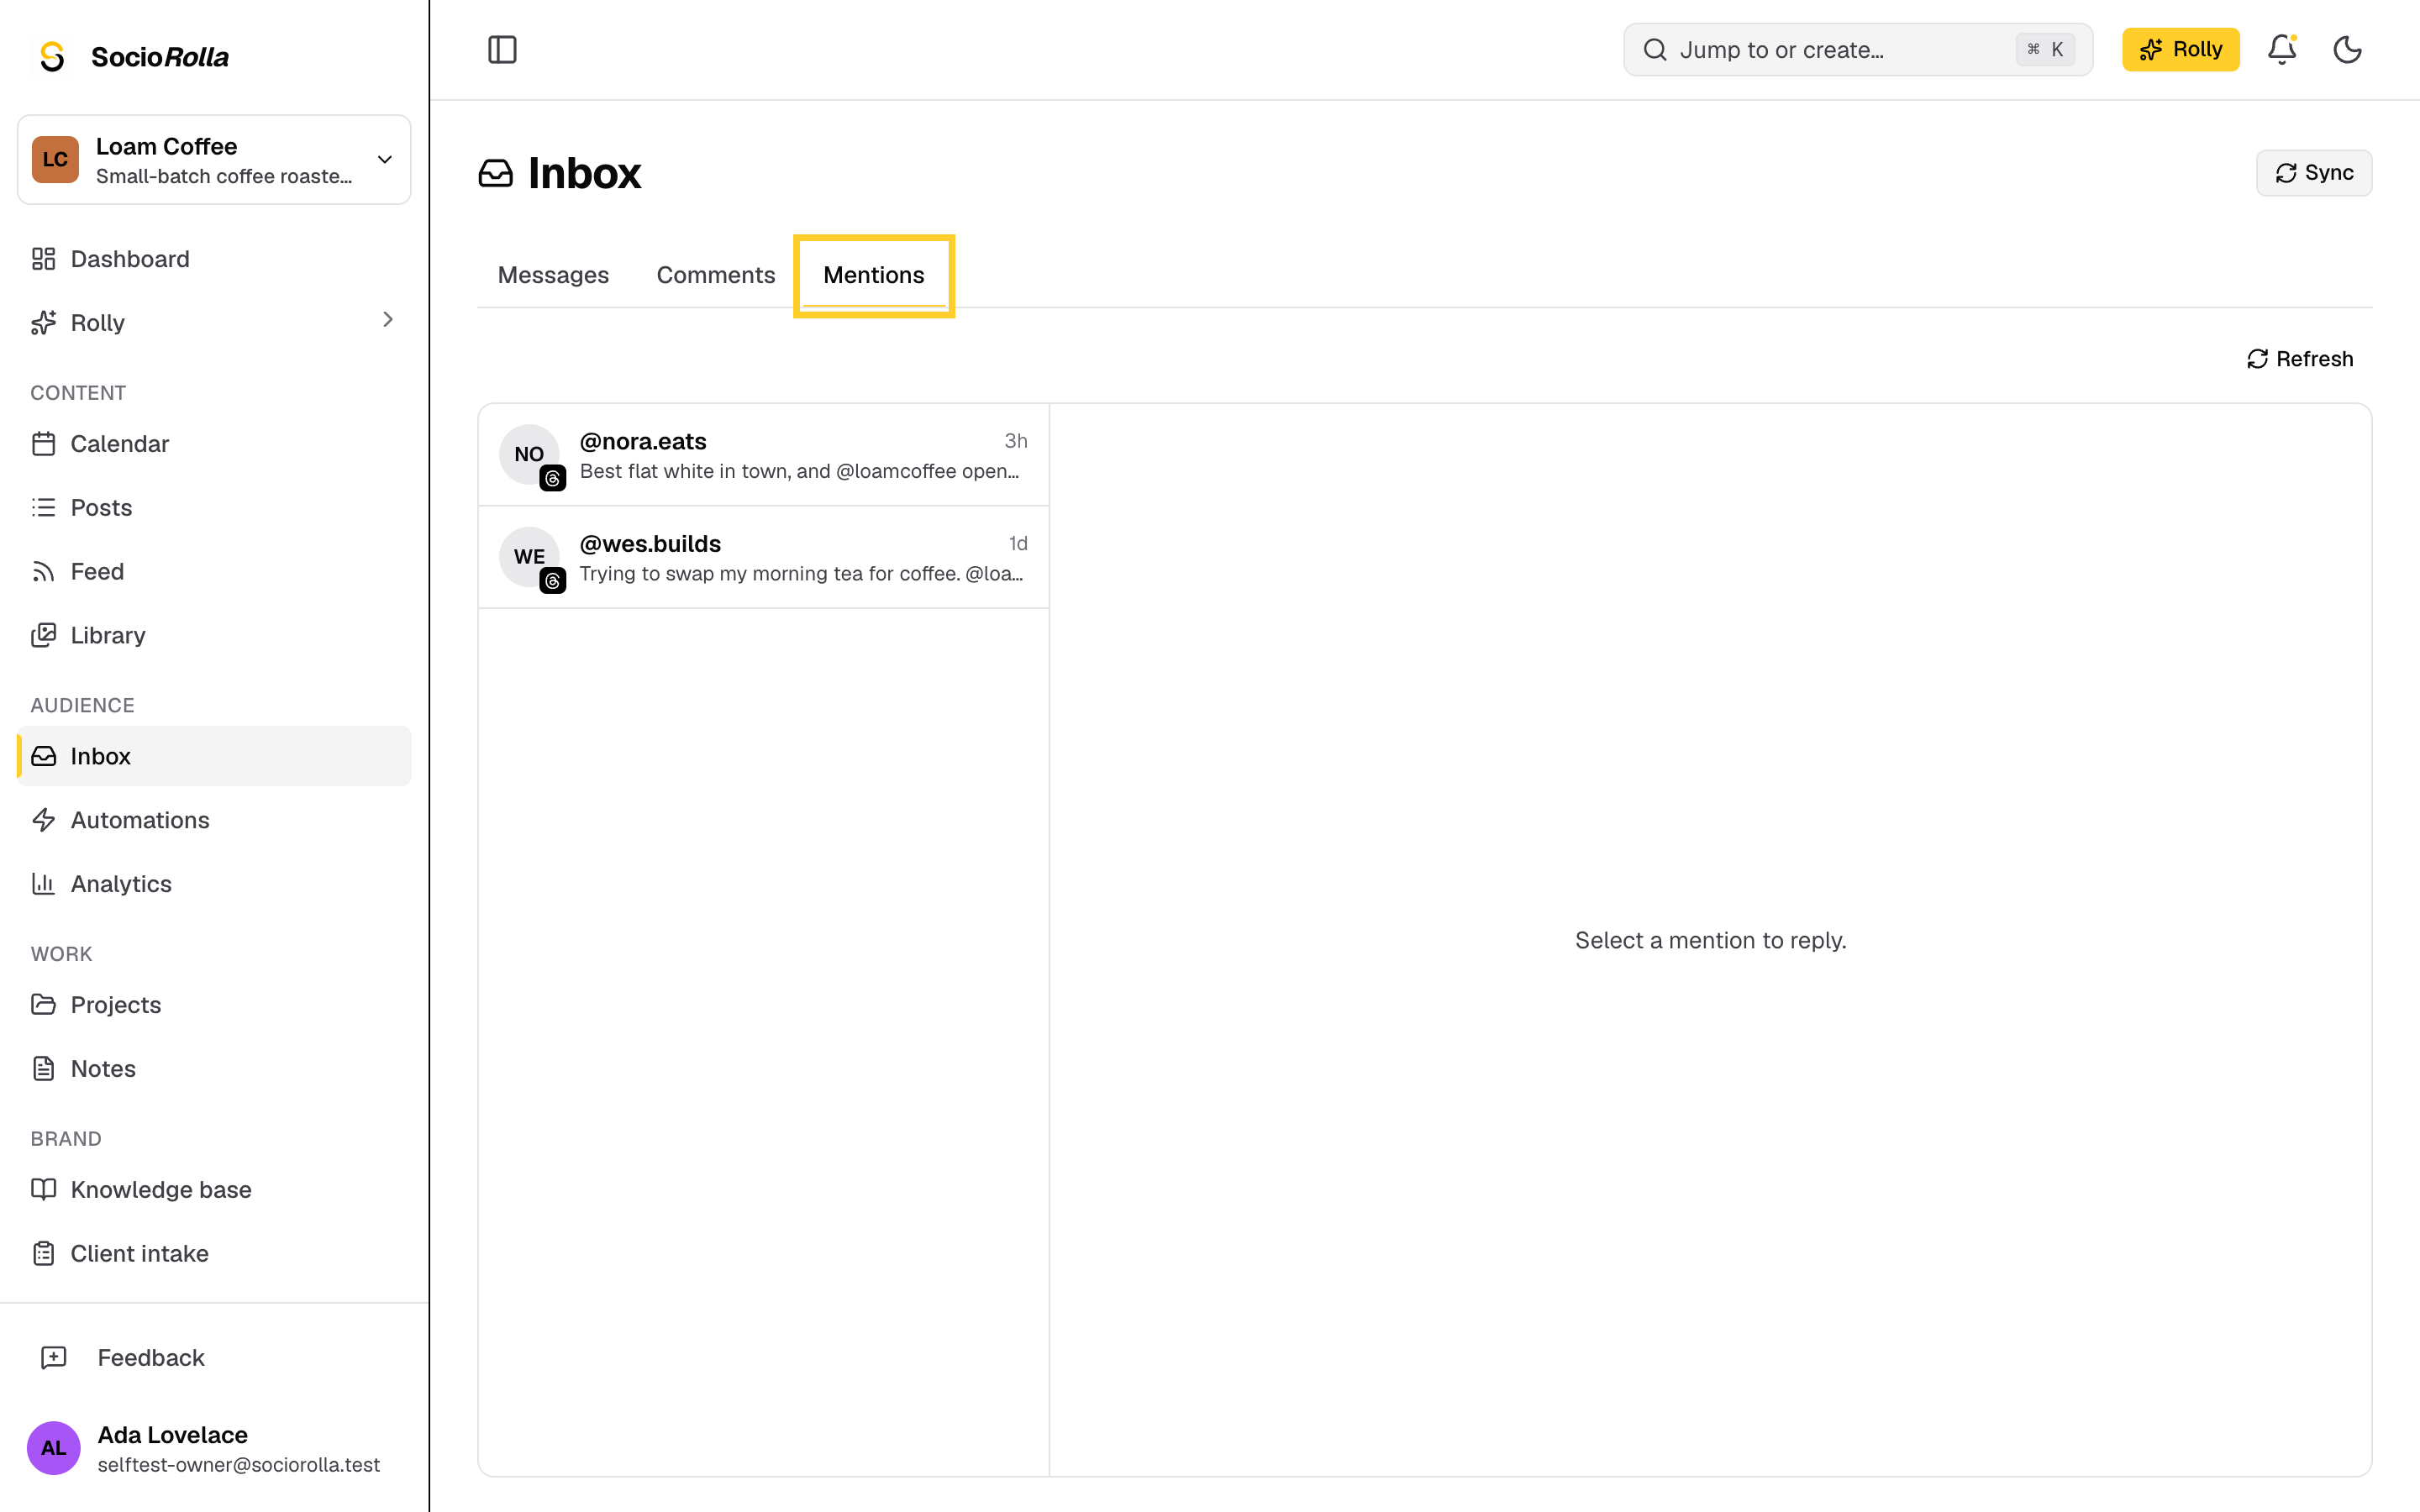Image resolution: width=2420 pixels, height=1512 pixels.
Task: Open the notifications bell
Action: pos(2281,49)
